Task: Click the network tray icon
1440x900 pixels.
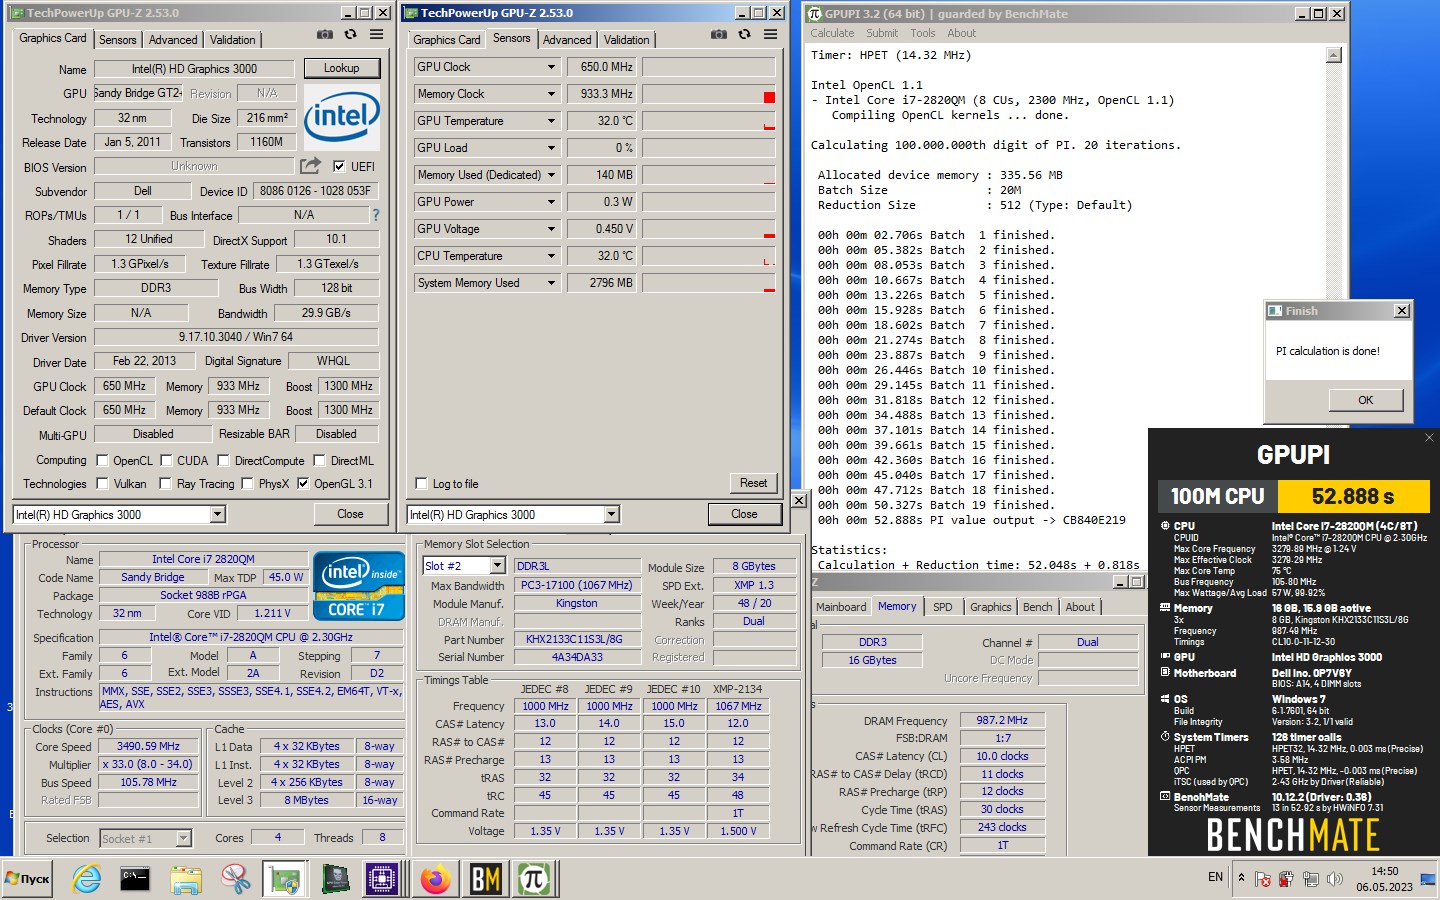Action: pos(1310,879)
